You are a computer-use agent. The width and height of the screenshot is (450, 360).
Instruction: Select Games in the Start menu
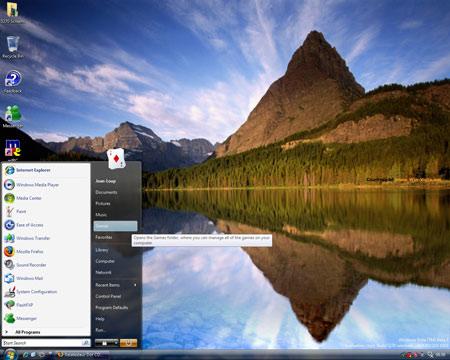tap(115, 226)
